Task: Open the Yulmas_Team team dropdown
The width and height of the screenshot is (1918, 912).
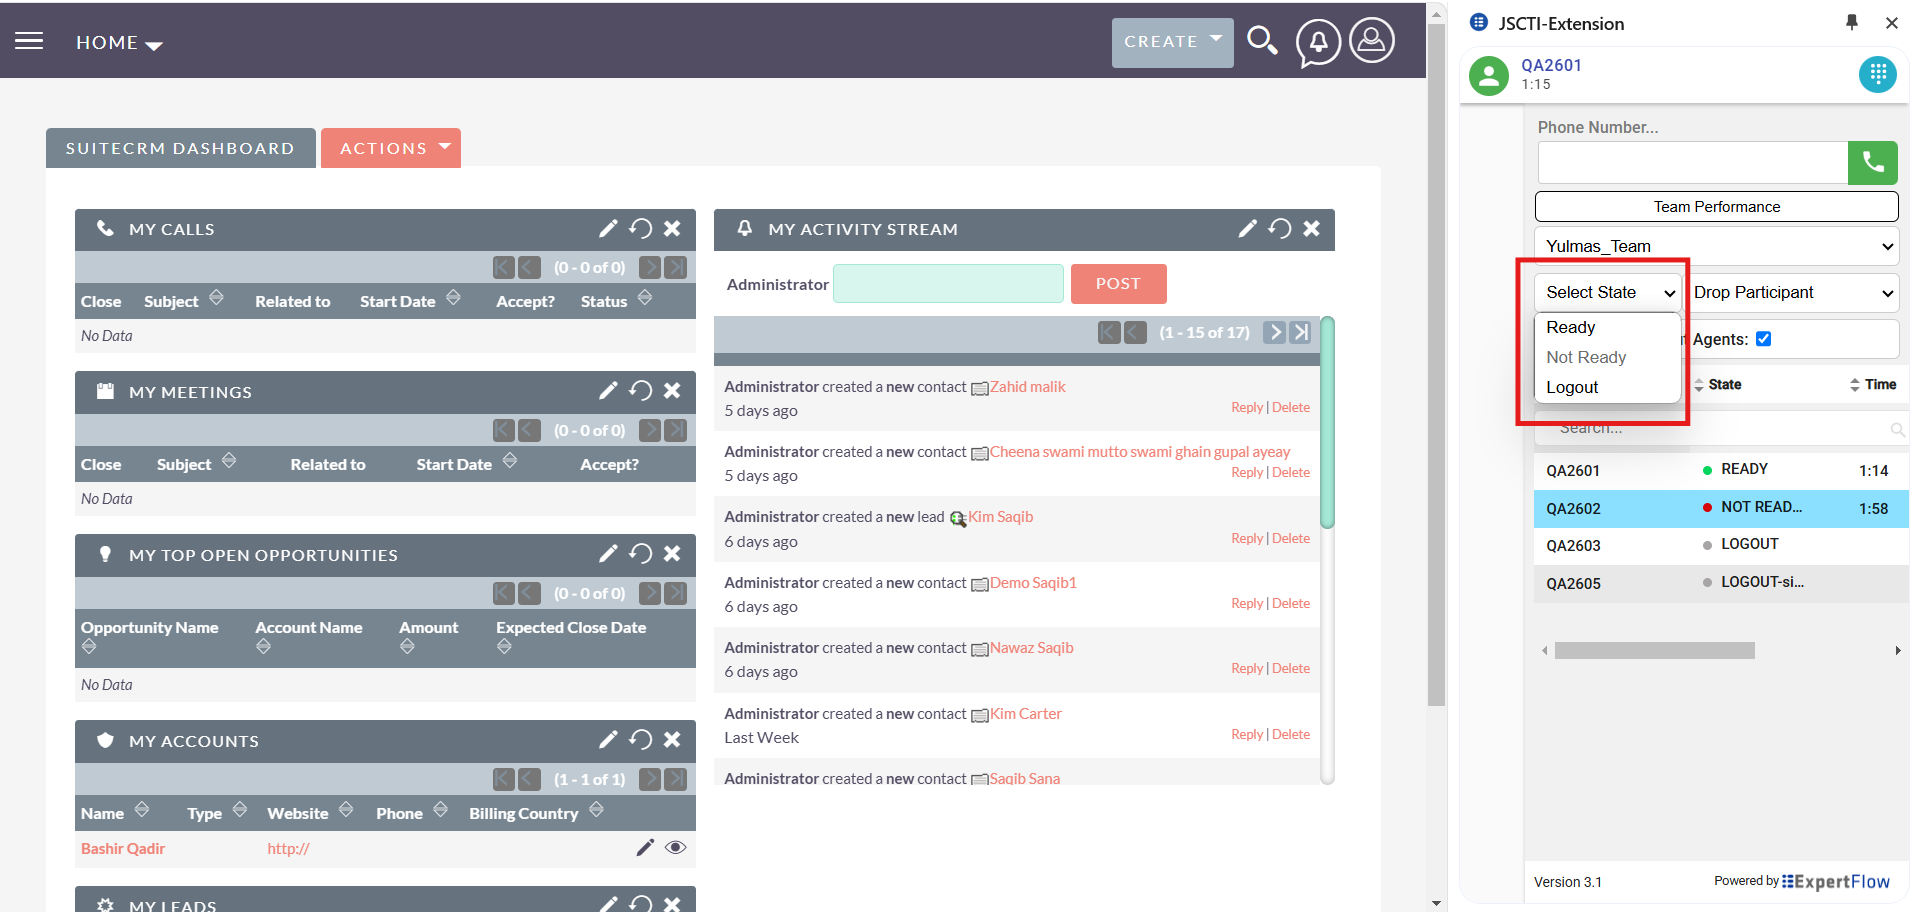Action: pyautogui.click(x=1716, y=247)
